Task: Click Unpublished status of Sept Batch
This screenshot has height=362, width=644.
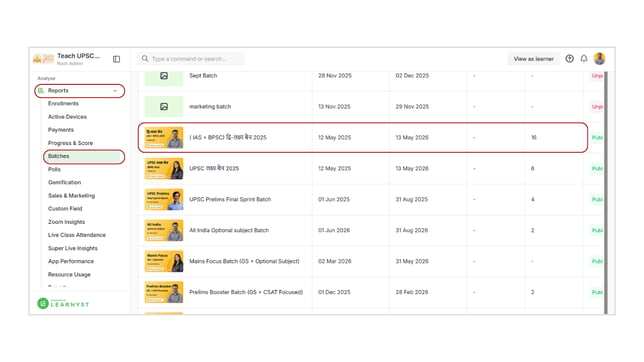Action: pos(597,76)
